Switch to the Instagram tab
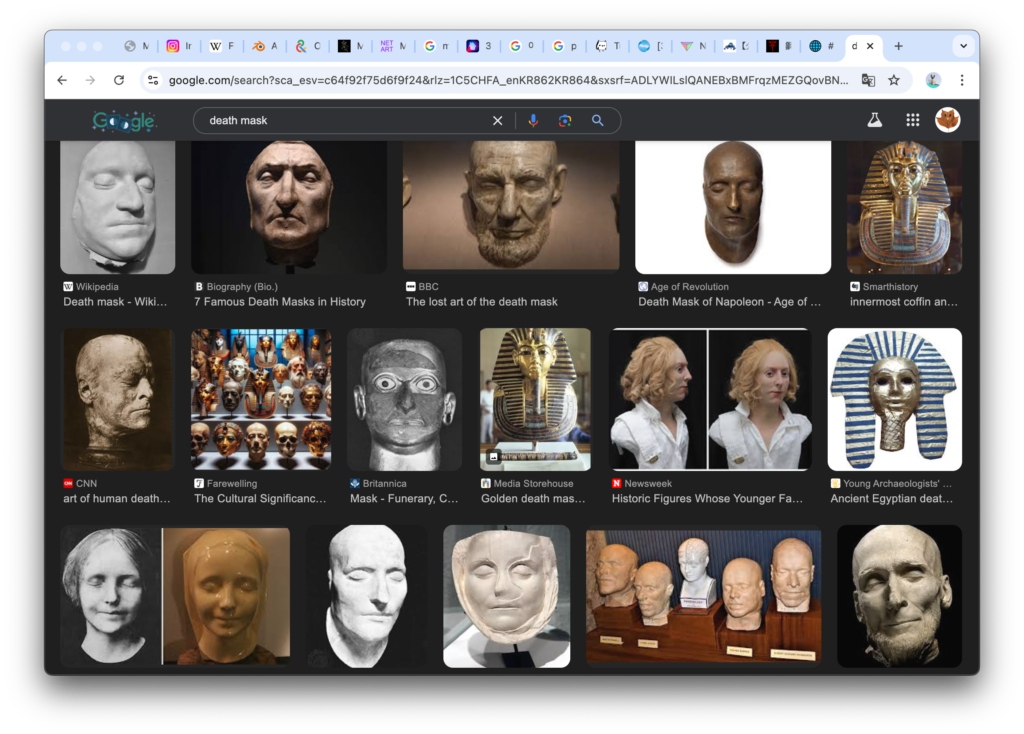The image size is (1024, 734). (179, 46)
